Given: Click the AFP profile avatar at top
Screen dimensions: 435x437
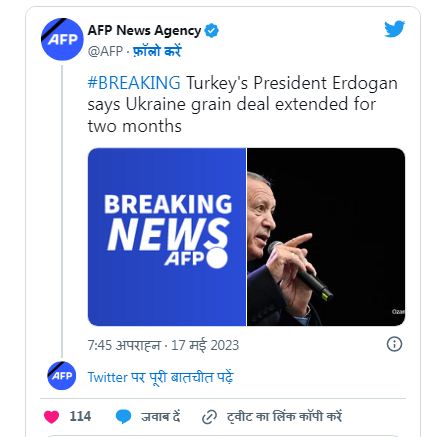Looking at the screenshot, I should tap(62, 39).
